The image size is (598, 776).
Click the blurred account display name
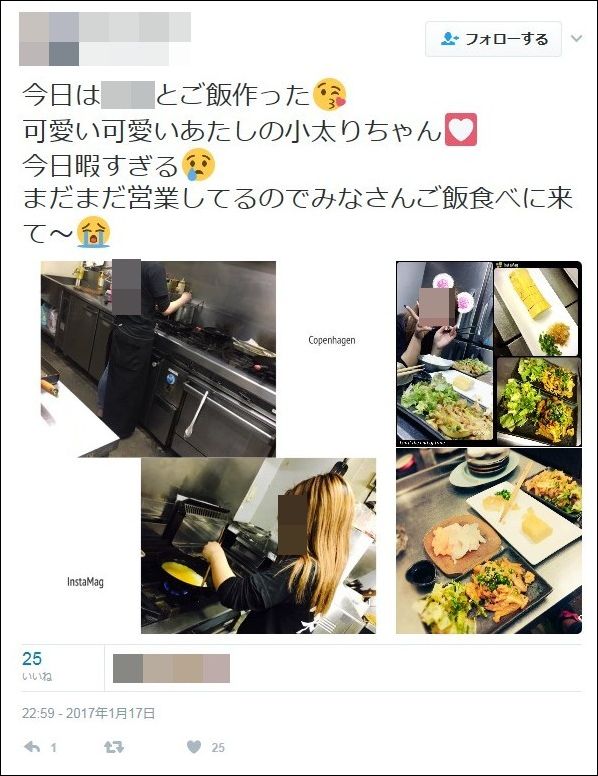[135, 27]
